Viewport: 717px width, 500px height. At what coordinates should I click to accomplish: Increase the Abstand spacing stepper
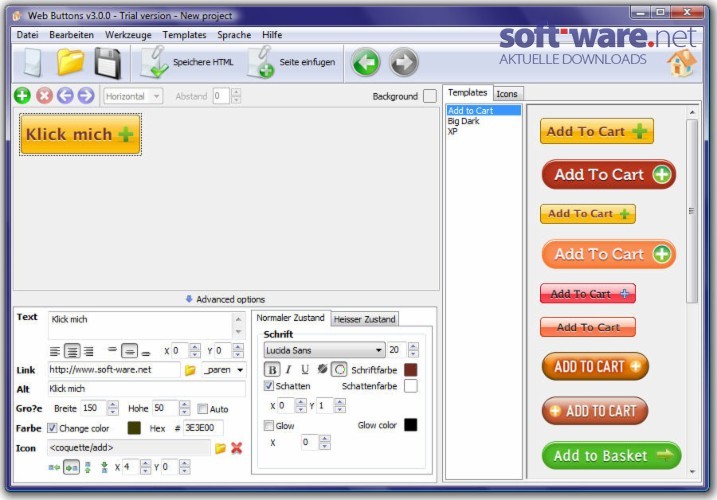pyautogui.click(x=236, y=92)
